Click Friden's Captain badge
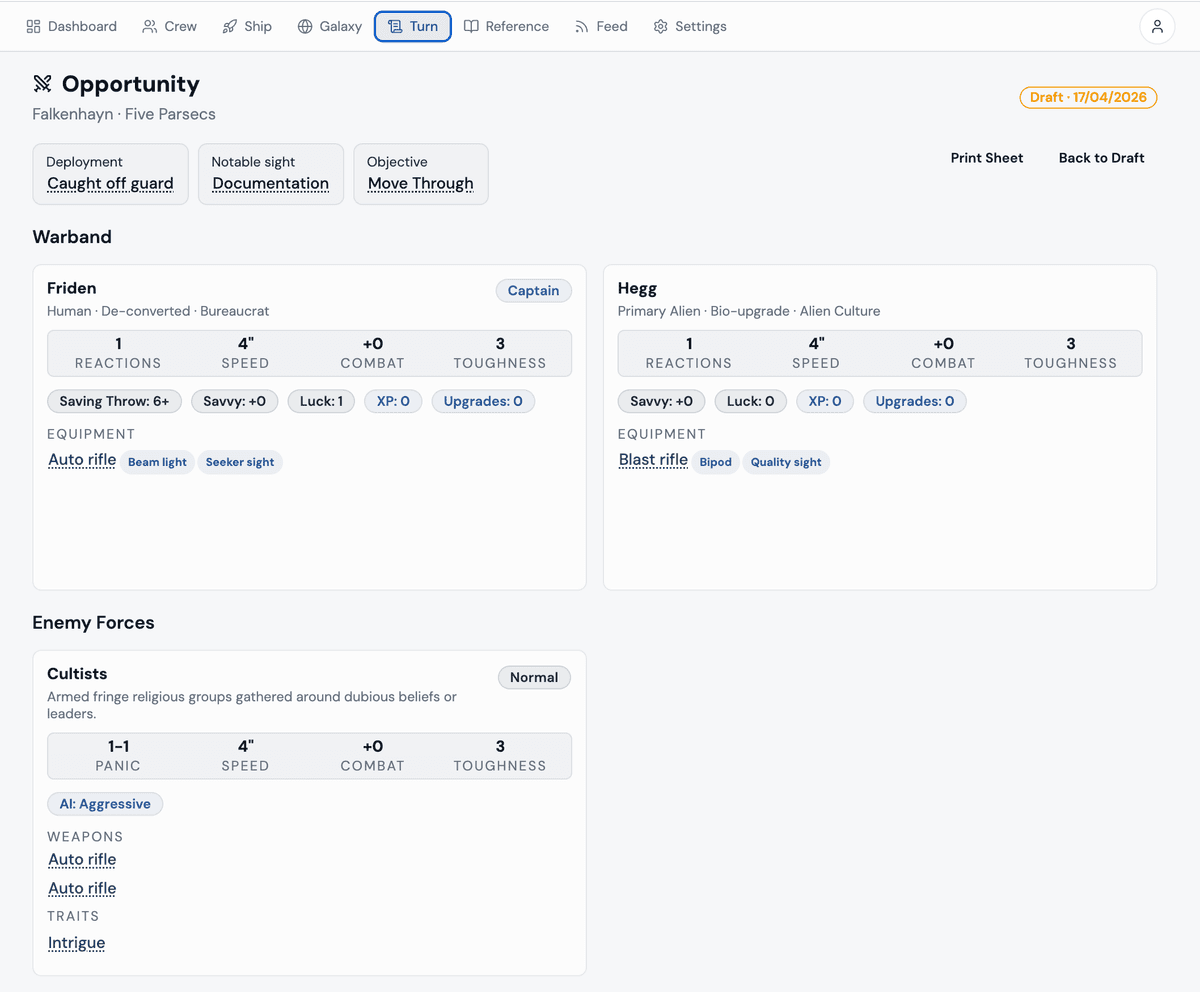This screenshot has width=1200, height=992. [533, 291]
